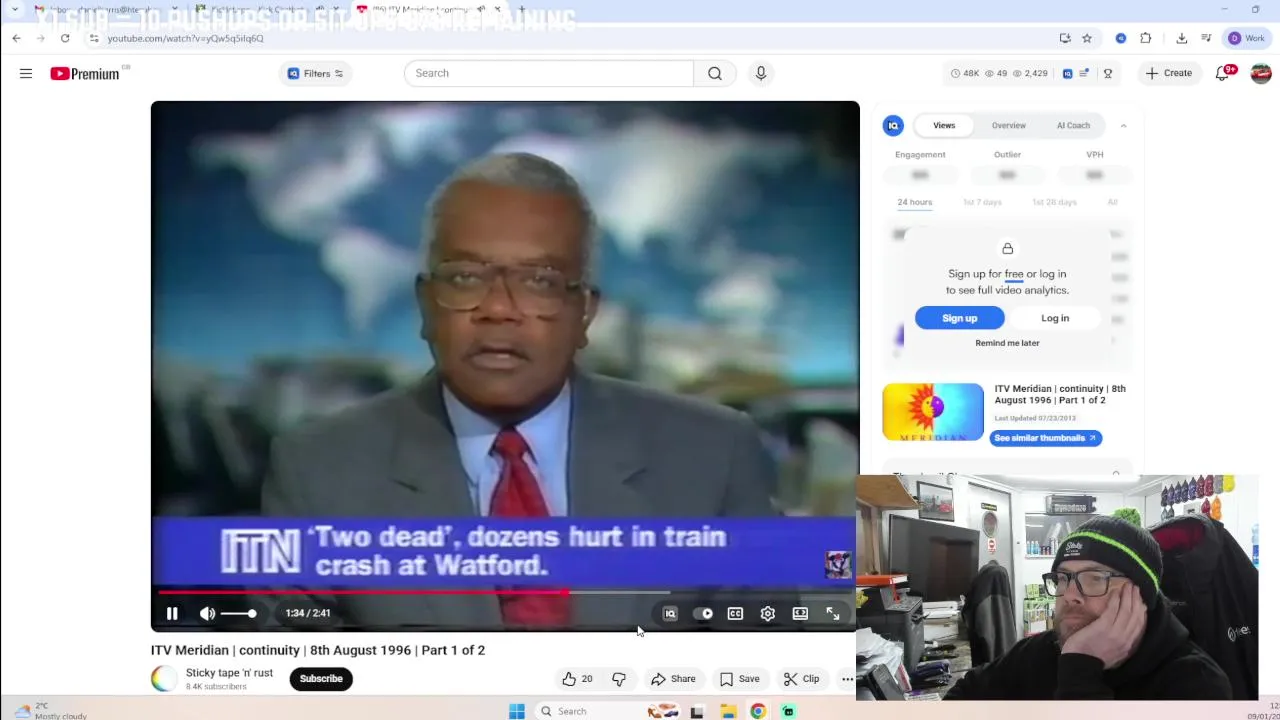The image size is (1280, 720).
Task: Select the All time range
Action: click(x=1112, y=202)
